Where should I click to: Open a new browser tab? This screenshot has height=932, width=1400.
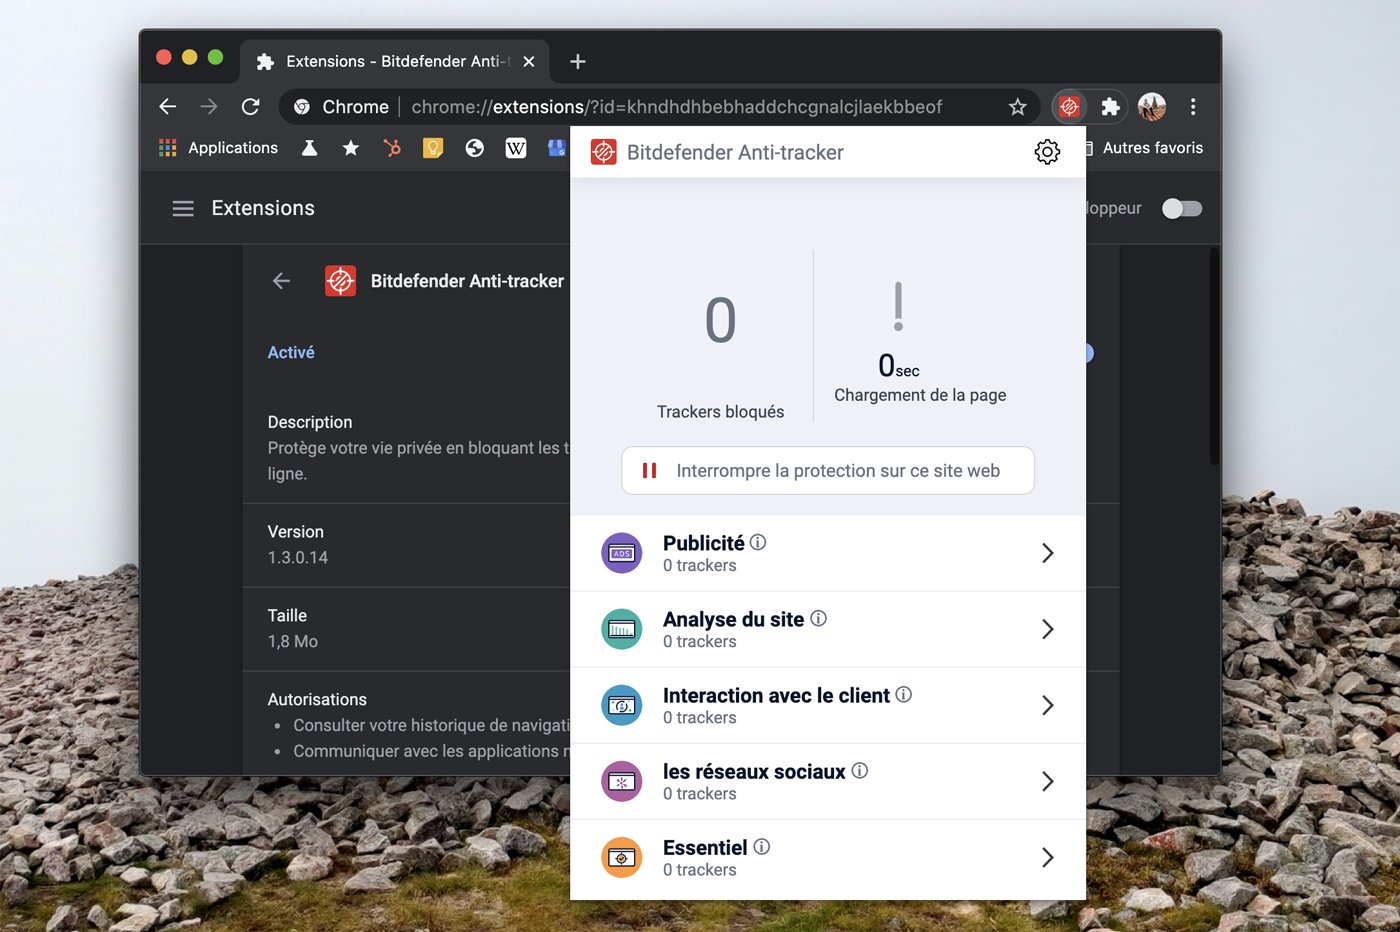(x=577, y=61)
